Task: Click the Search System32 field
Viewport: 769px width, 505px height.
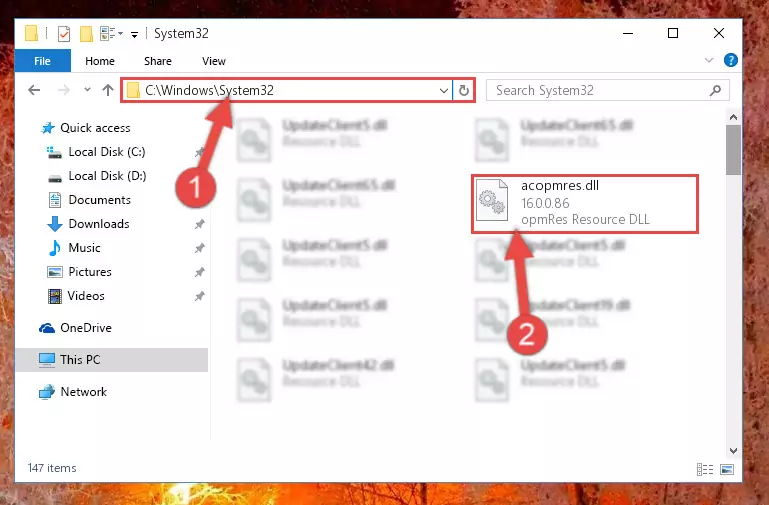Action: (x=608, y=91)
